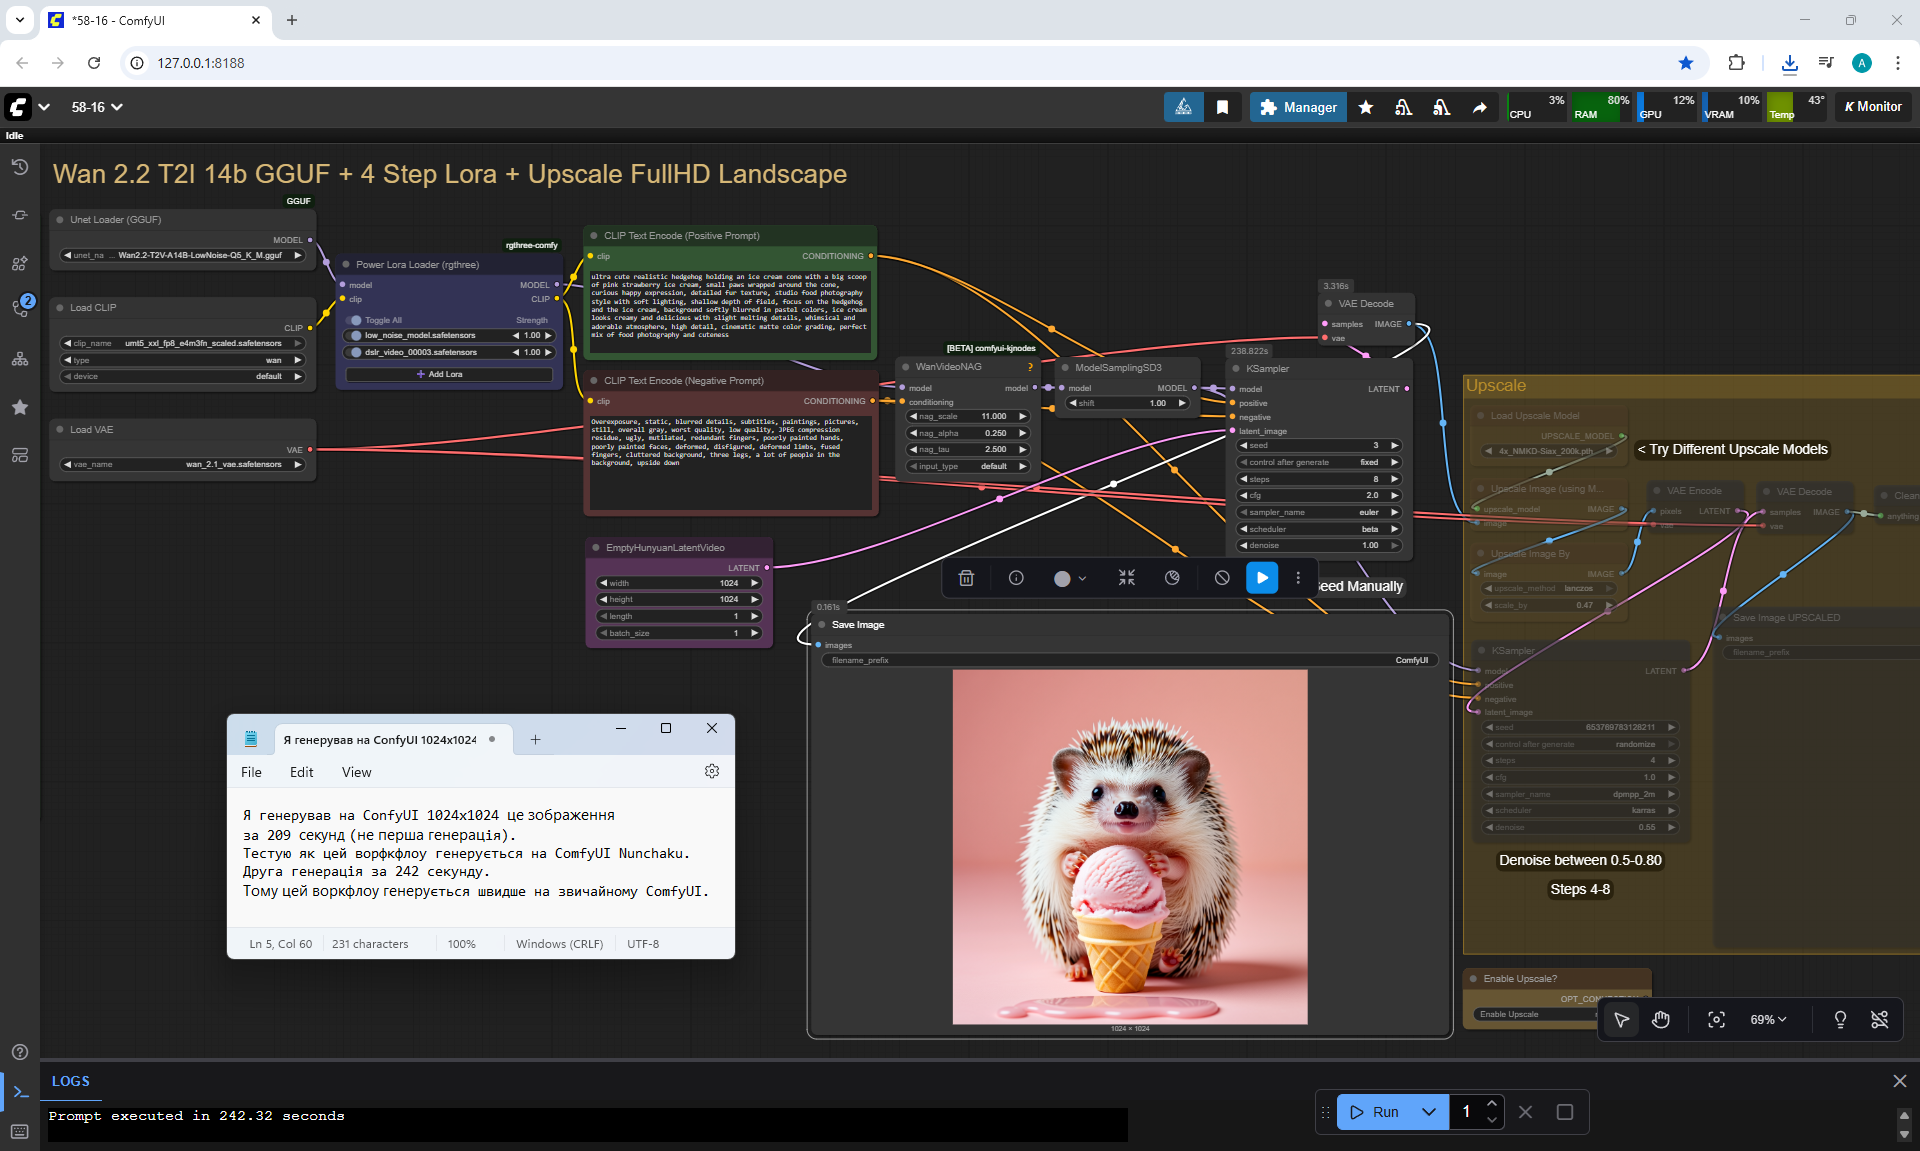
Task: Click the generated hedgehog image preview
Action: pos(1129,846)
